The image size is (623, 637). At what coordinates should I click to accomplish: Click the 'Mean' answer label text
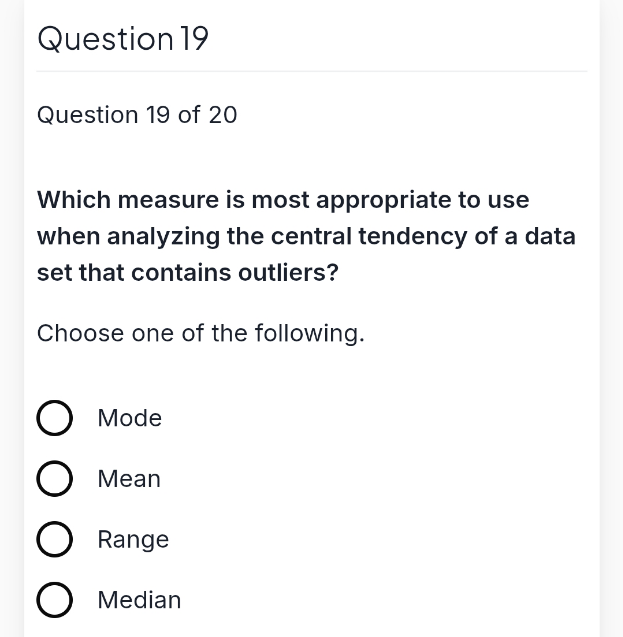(x=129, y=479)
